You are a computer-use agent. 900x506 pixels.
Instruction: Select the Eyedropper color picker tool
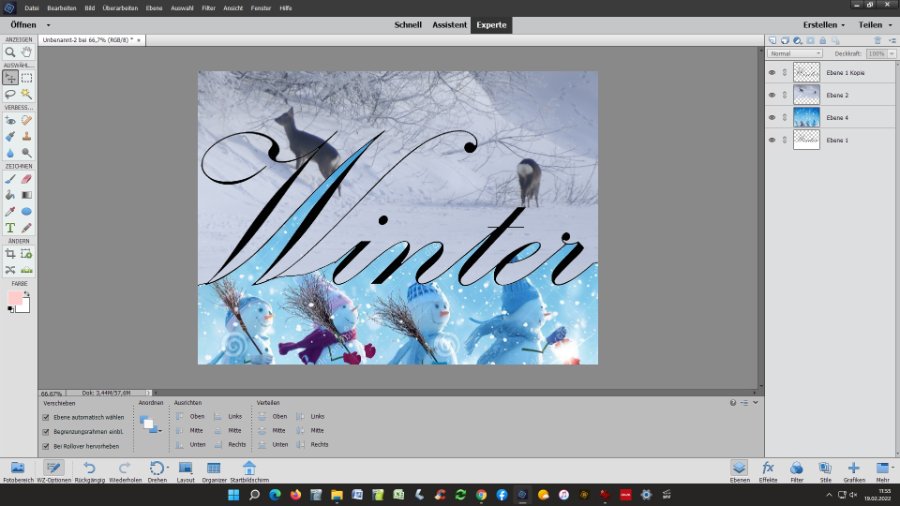(10, 211)
